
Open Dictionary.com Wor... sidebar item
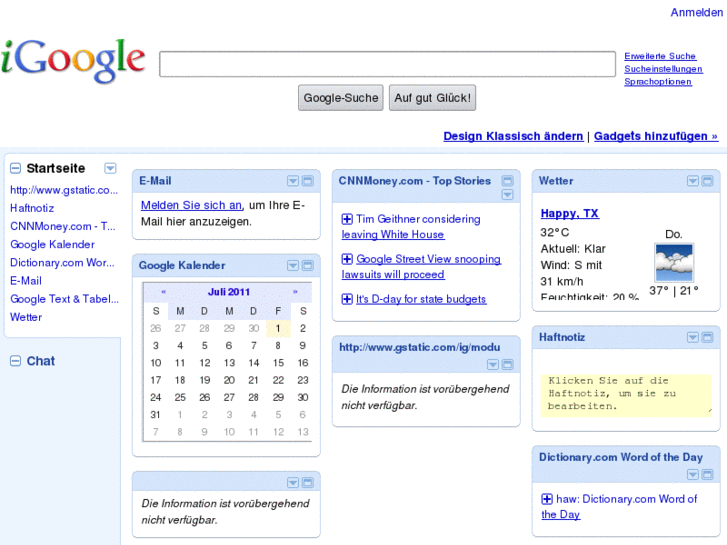pyautogui.click(x=62, y=263)
